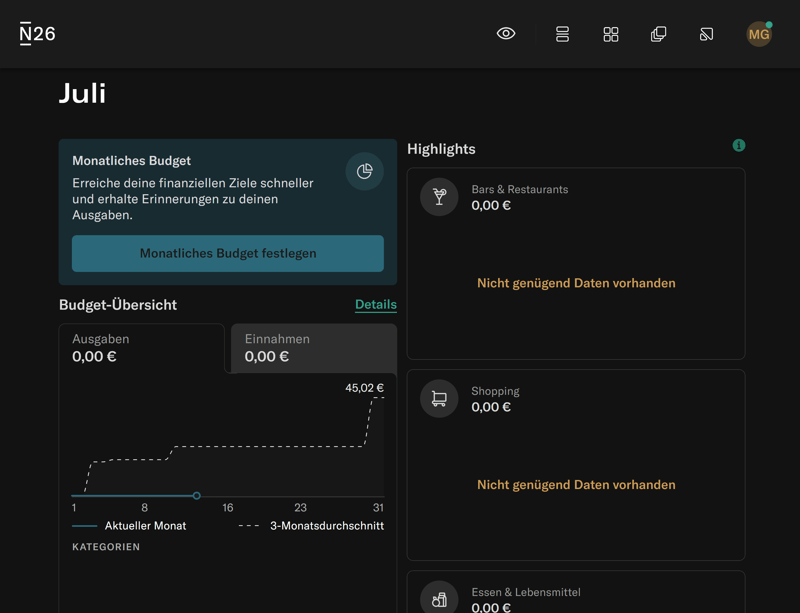Click the overlapping cards icon in header
The image size is (800, 613).
point(658,34)
